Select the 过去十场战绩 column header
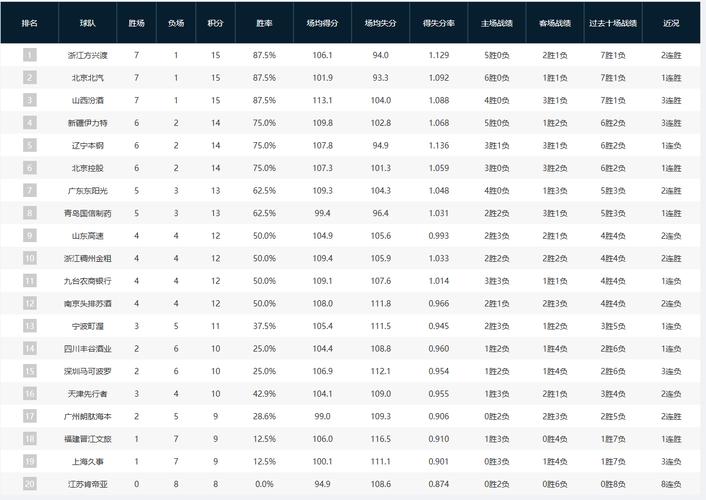Image resolution: width=706 pixels, height=500 pixels. click(x=613, y=23)
